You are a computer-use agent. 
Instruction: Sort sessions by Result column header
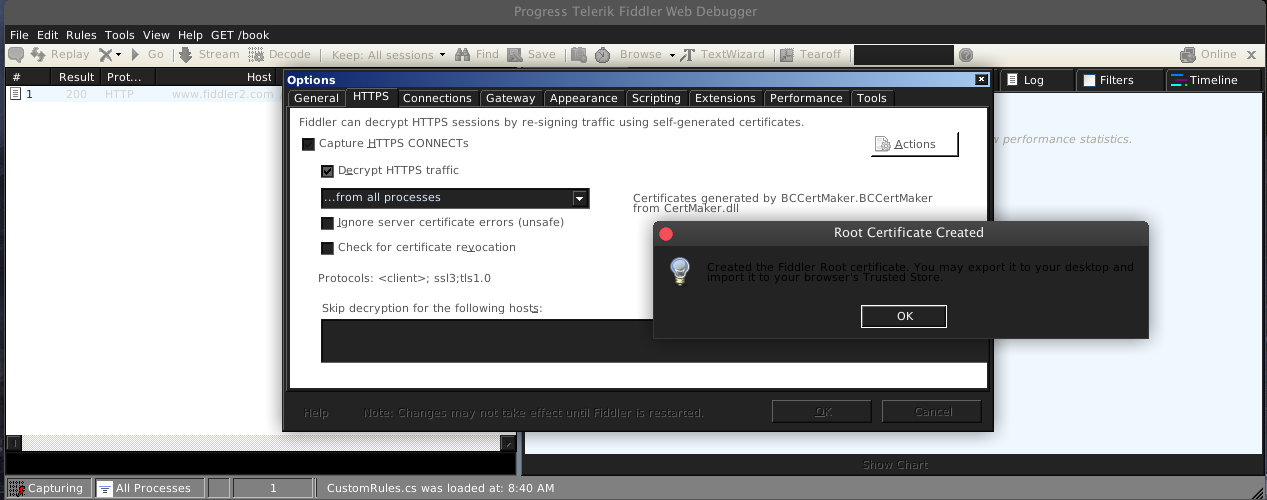(x=77, y=77)
